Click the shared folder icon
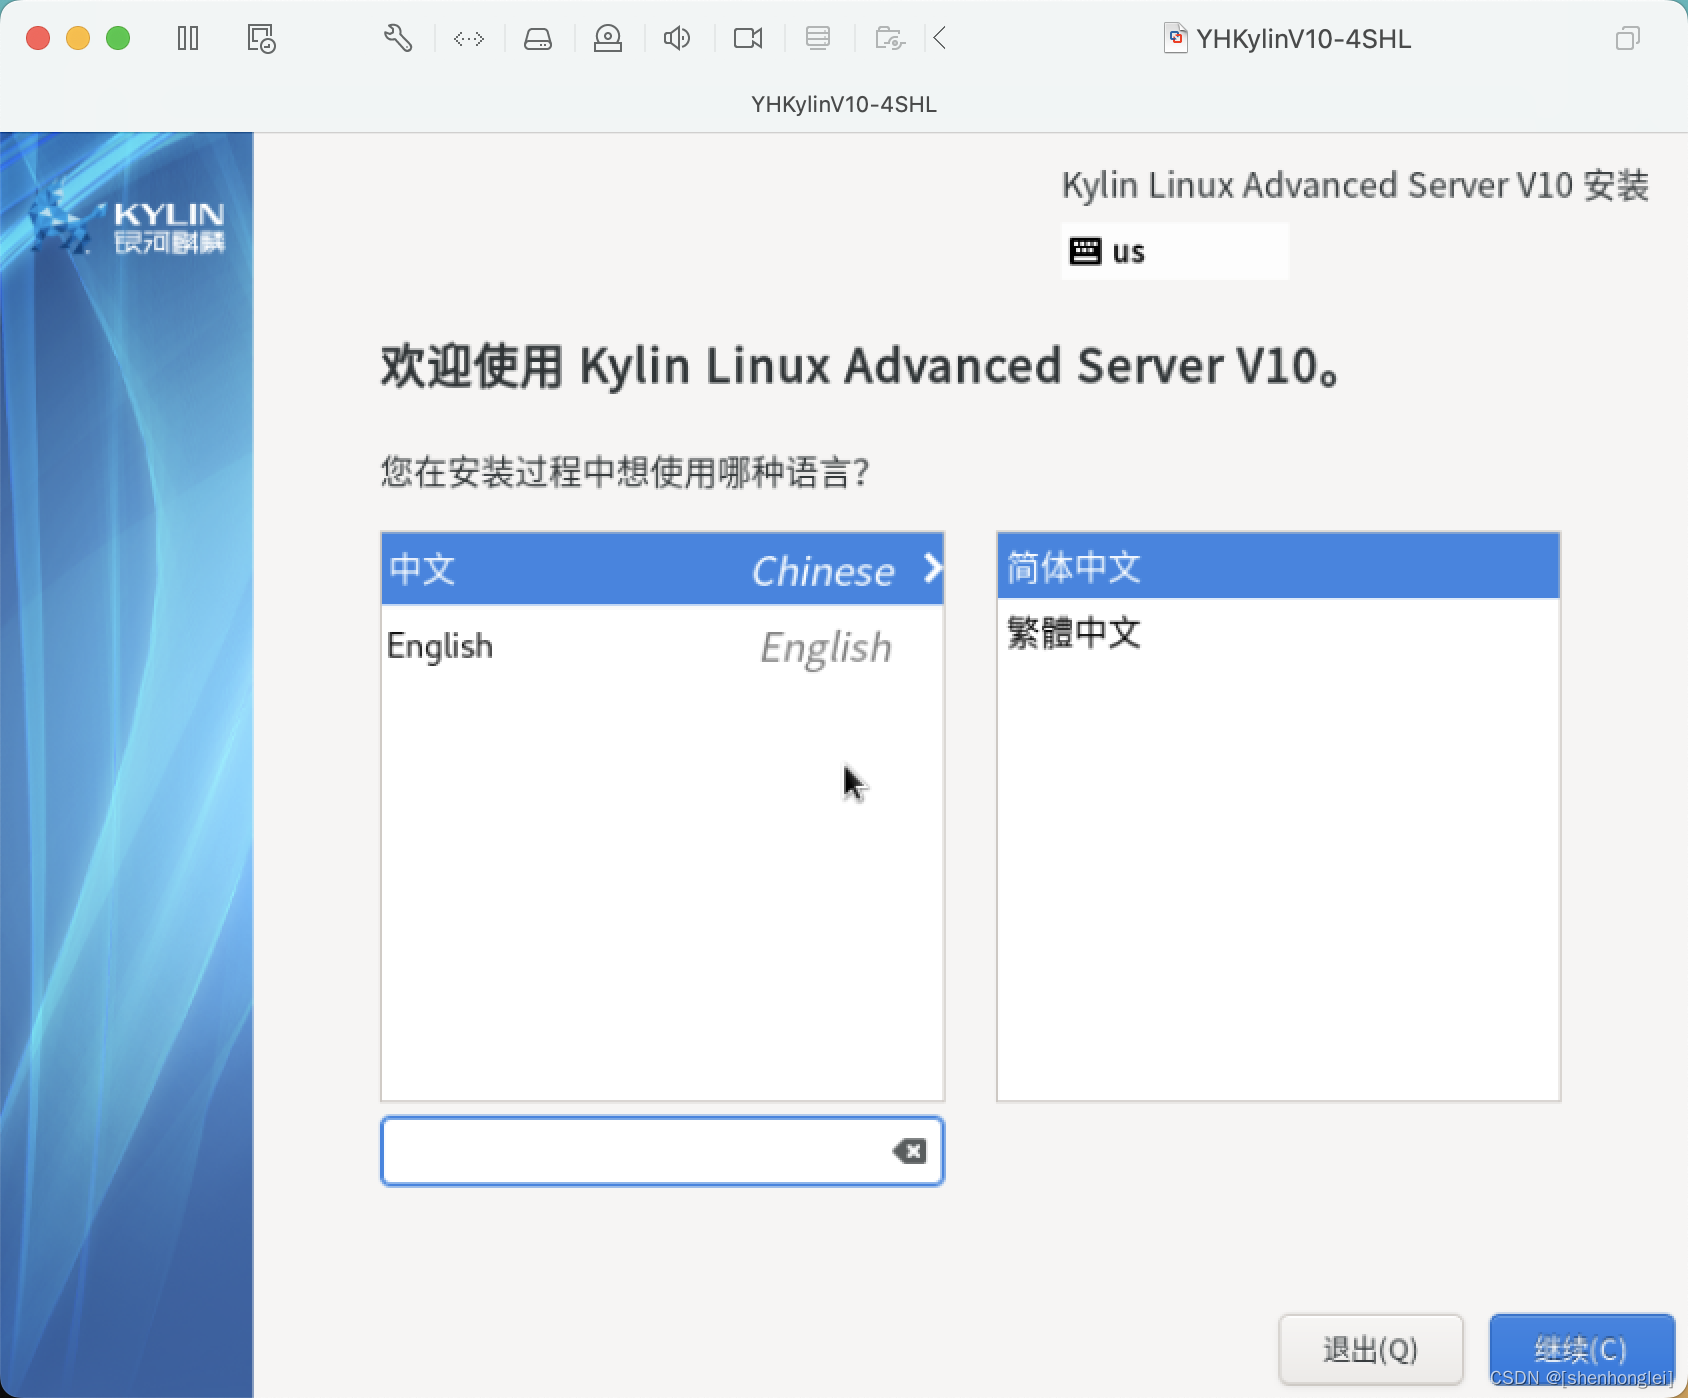The height and width of the screenshot is (1398, 1688). coord(890,39)
